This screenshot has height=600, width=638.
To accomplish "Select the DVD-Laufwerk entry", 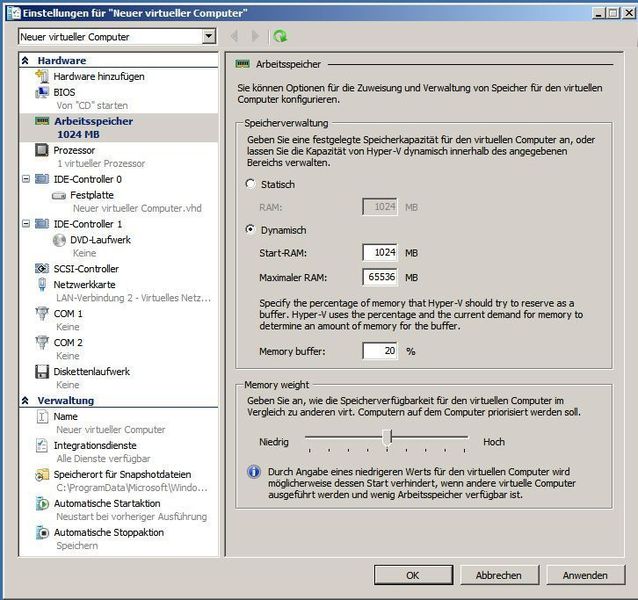I will (x=100, y=240).
